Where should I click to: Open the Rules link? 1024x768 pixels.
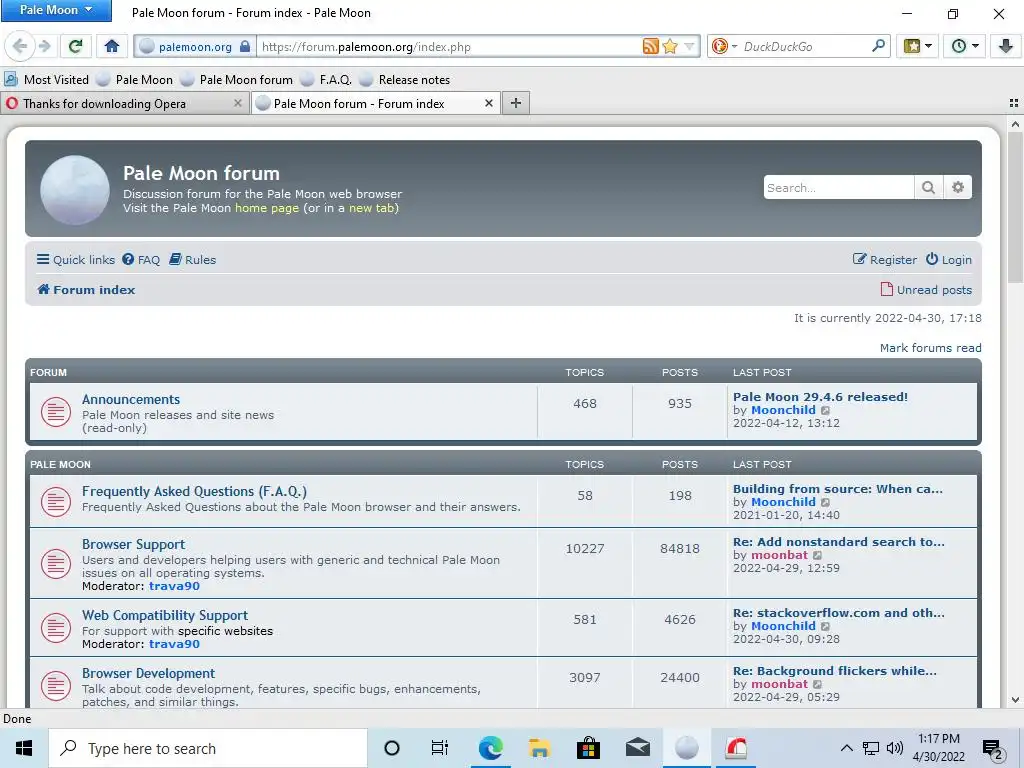click(x=193, y=259)
